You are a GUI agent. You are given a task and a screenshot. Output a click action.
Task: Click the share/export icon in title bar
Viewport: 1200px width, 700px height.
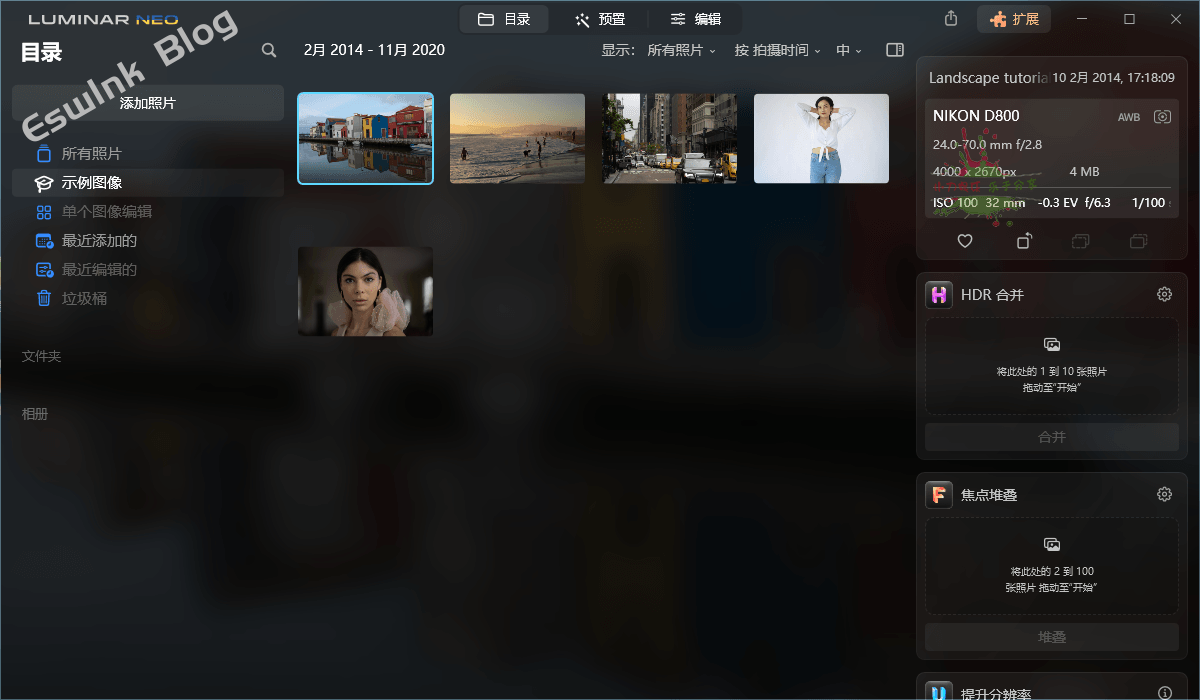(x=950, y=19)
